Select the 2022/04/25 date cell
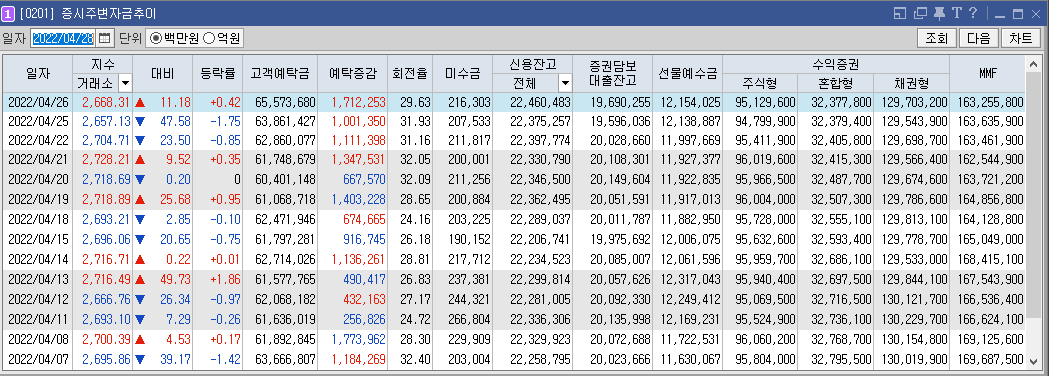 pyautogui.click(x=38, y=122)
